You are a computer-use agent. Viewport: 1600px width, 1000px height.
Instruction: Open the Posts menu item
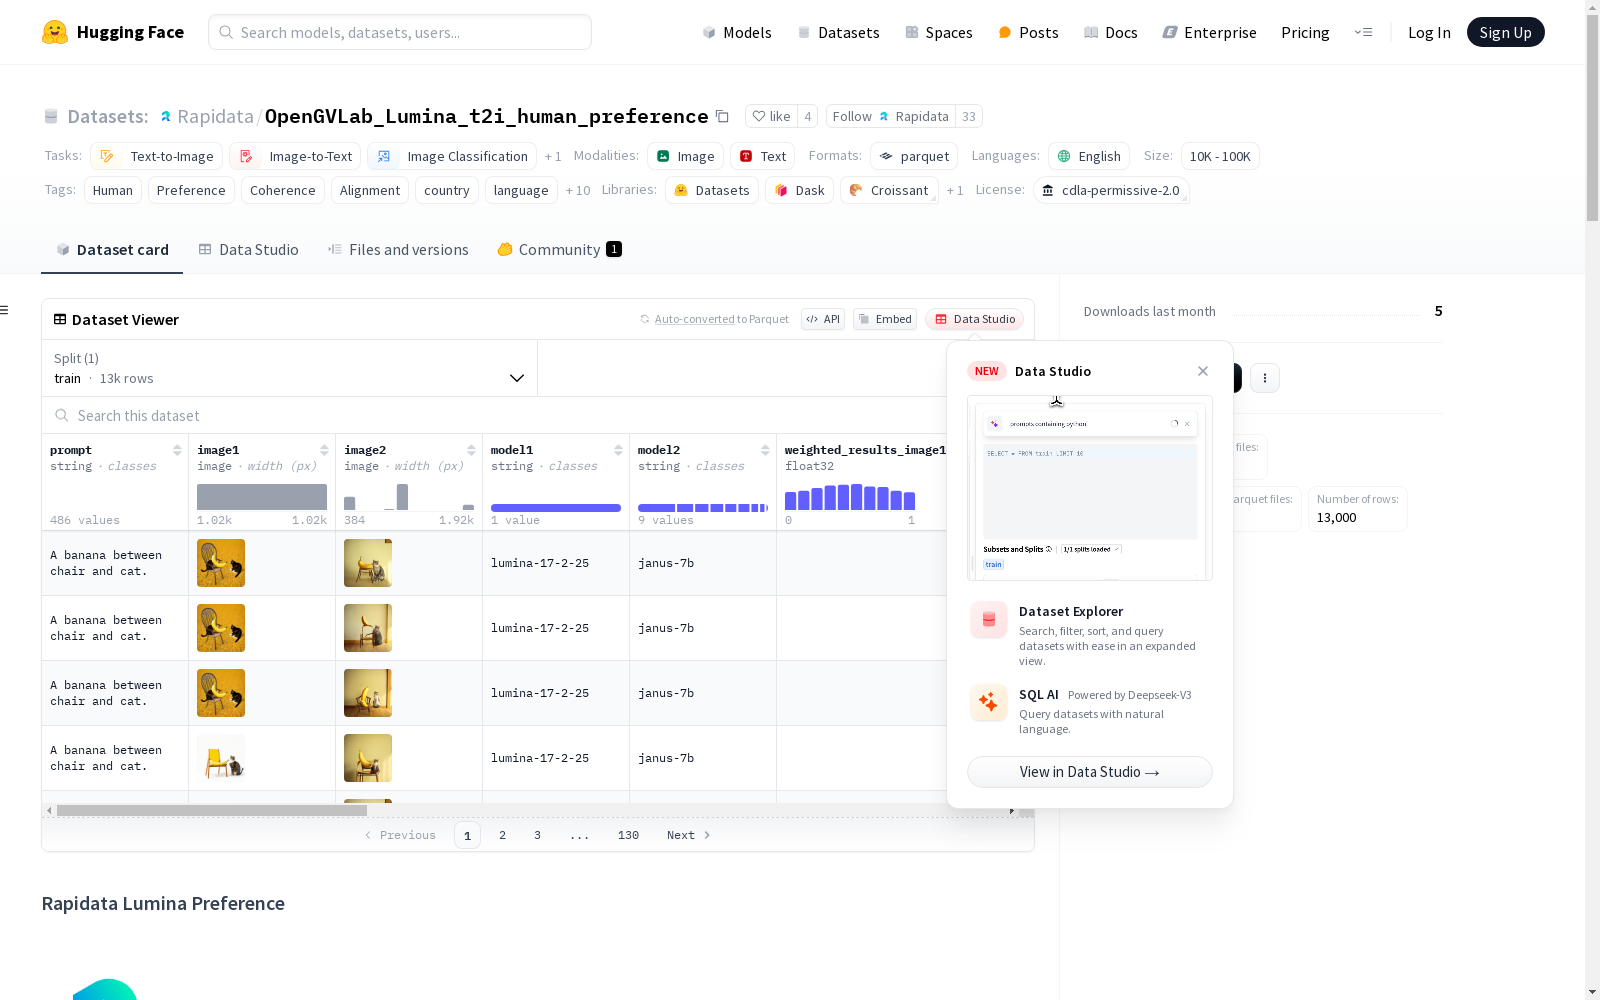1028,32
